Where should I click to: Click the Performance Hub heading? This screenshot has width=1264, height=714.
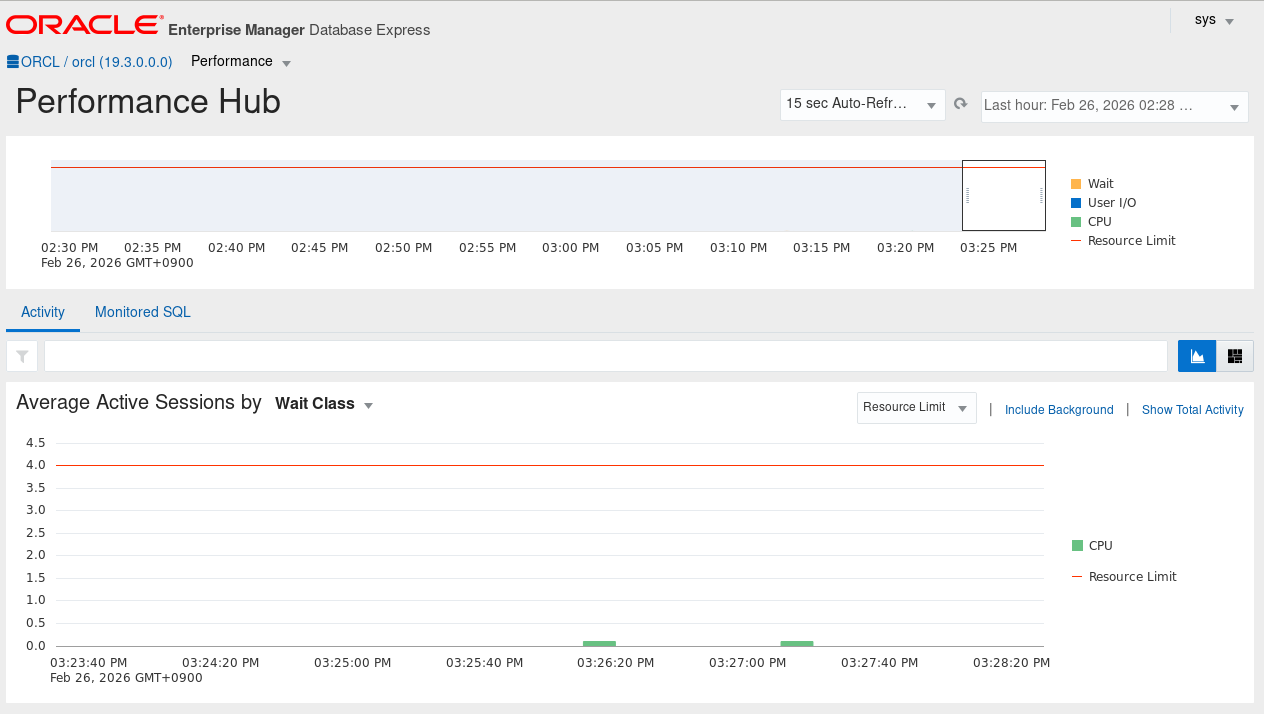(148, 102)
